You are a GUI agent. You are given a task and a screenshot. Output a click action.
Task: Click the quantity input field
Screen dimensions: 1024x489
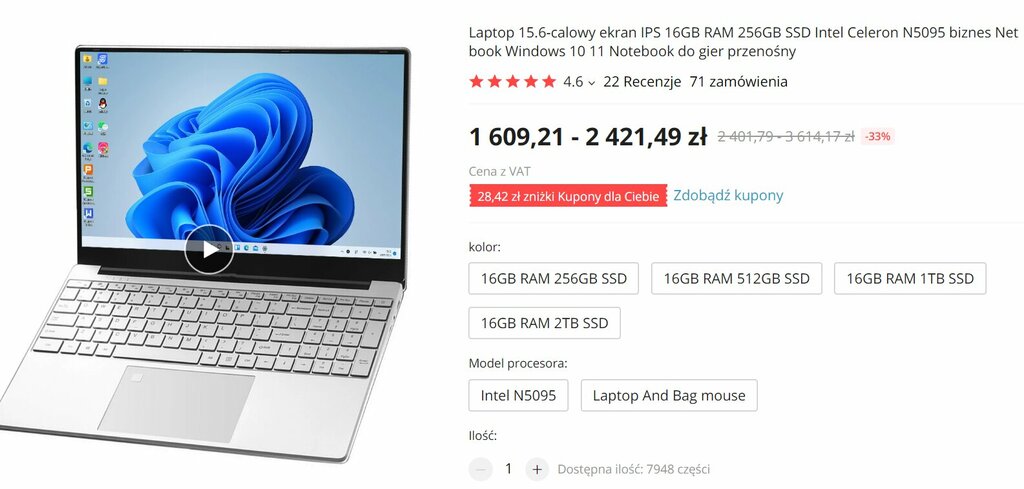click(509, 469)
